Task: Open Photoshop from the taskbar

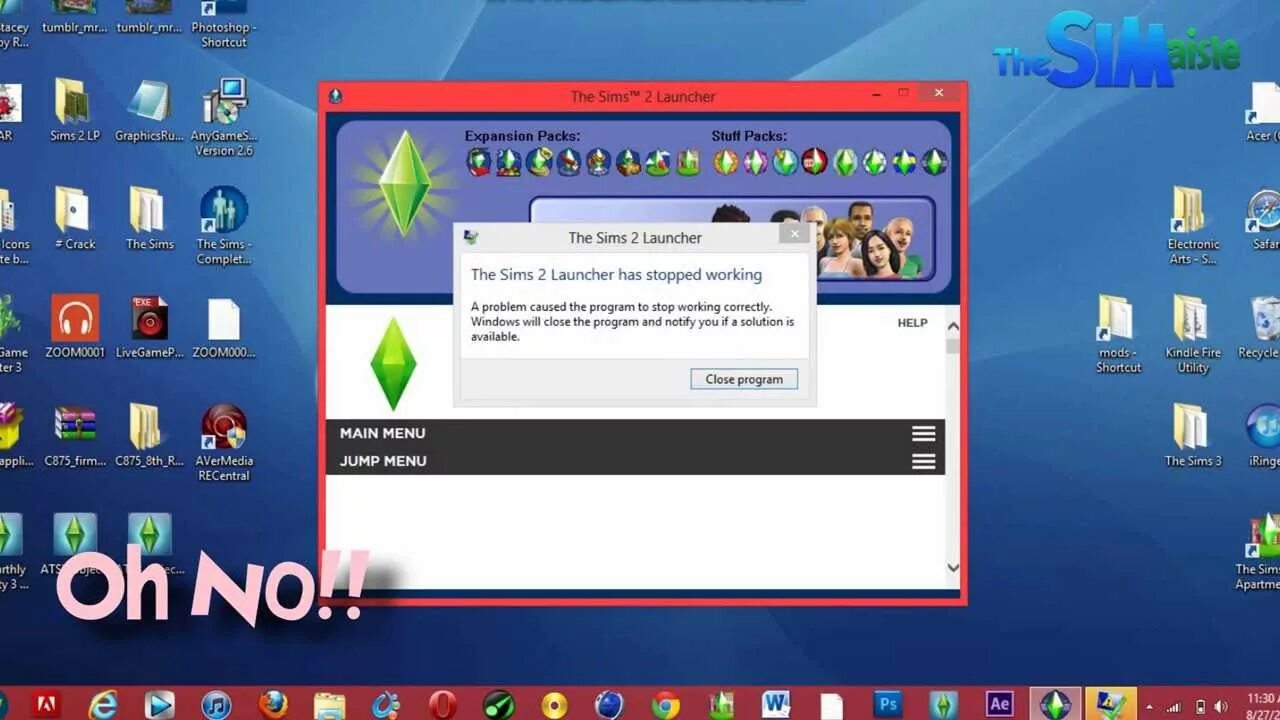Action: click(x=888, y=704)
